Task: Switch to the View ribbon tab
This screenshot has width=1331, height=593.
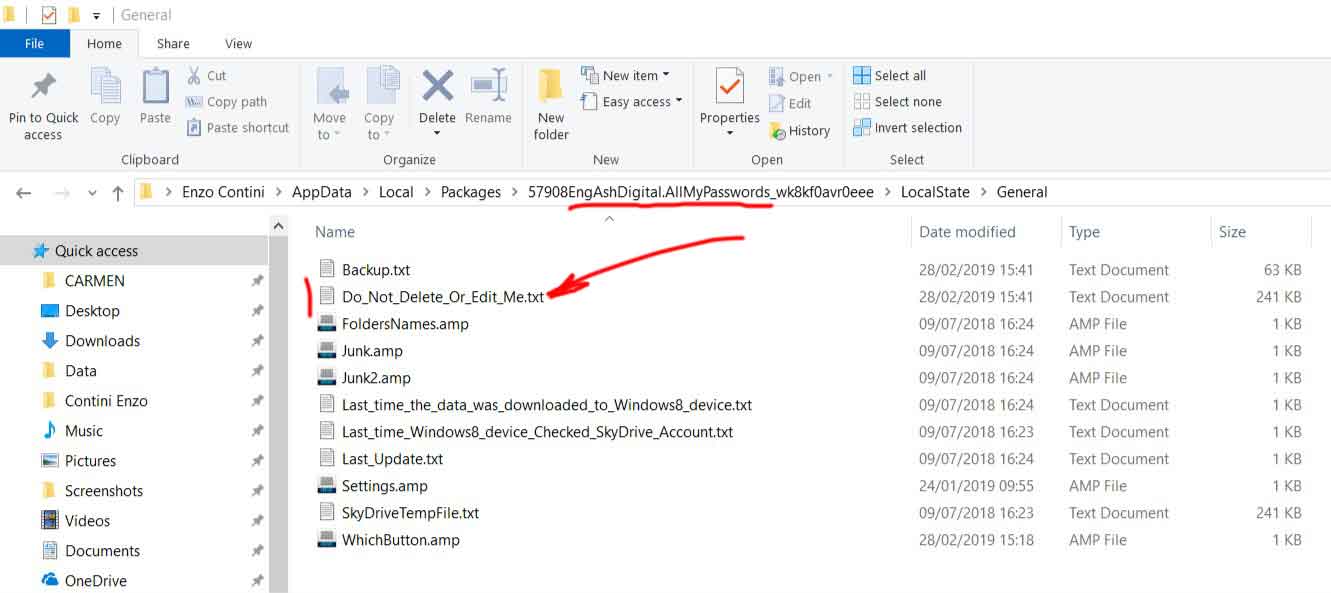Action: click(238, 44)
